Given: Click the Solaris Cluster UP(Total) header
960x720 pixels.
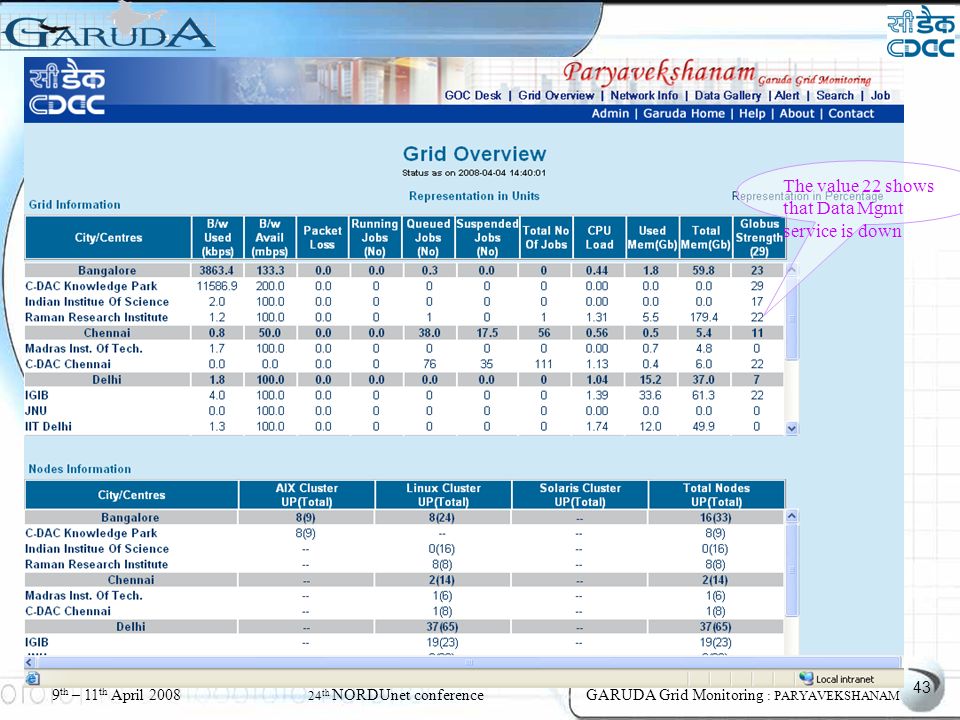Looking at the screenshot, I should coord(579,495).
